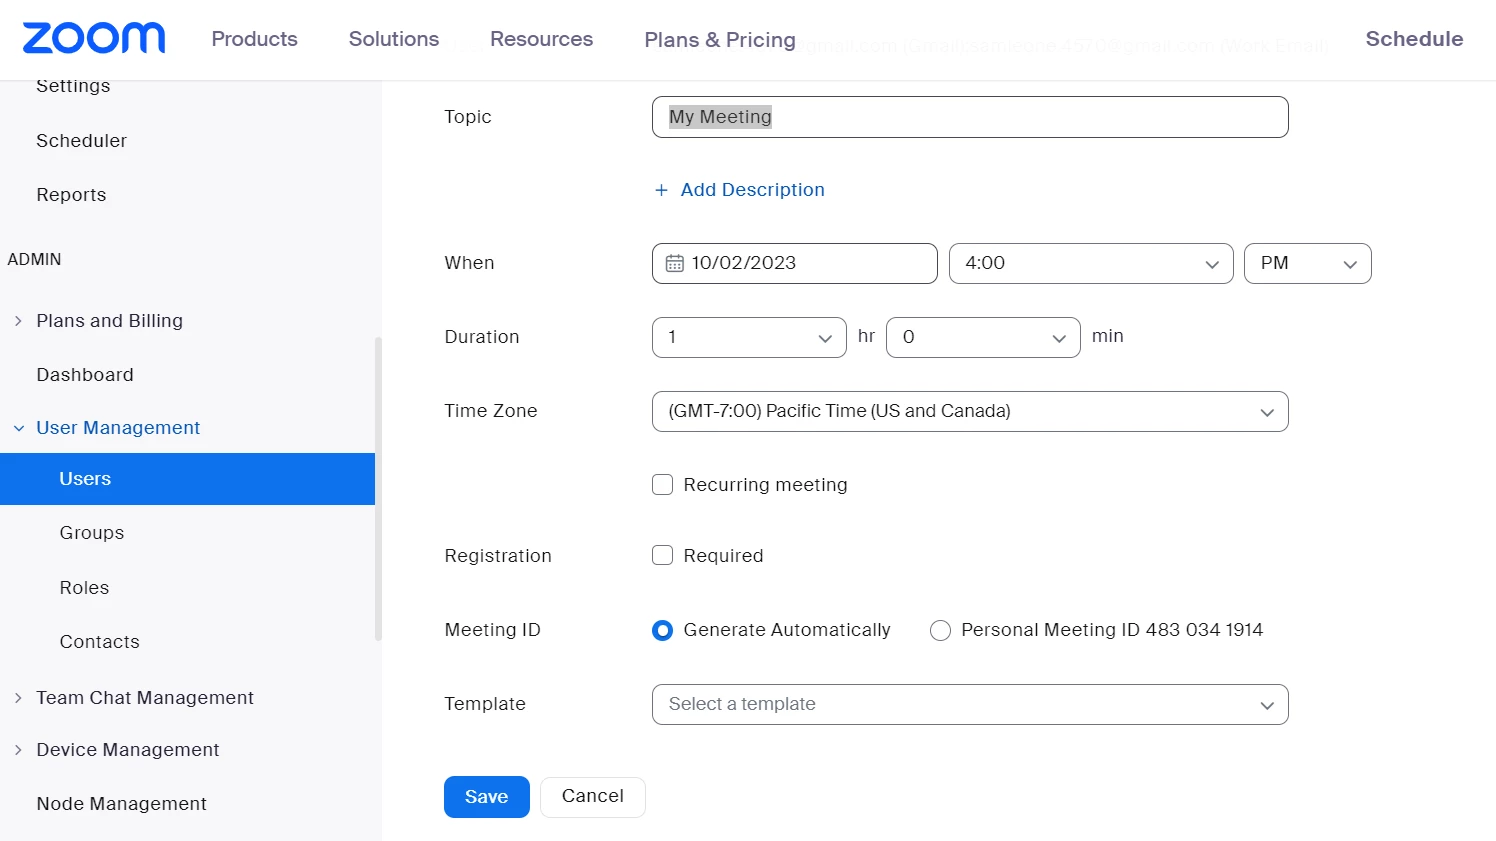Expand Plans and Billing chevron
The image size is (1496, 841).
[18, 321]
